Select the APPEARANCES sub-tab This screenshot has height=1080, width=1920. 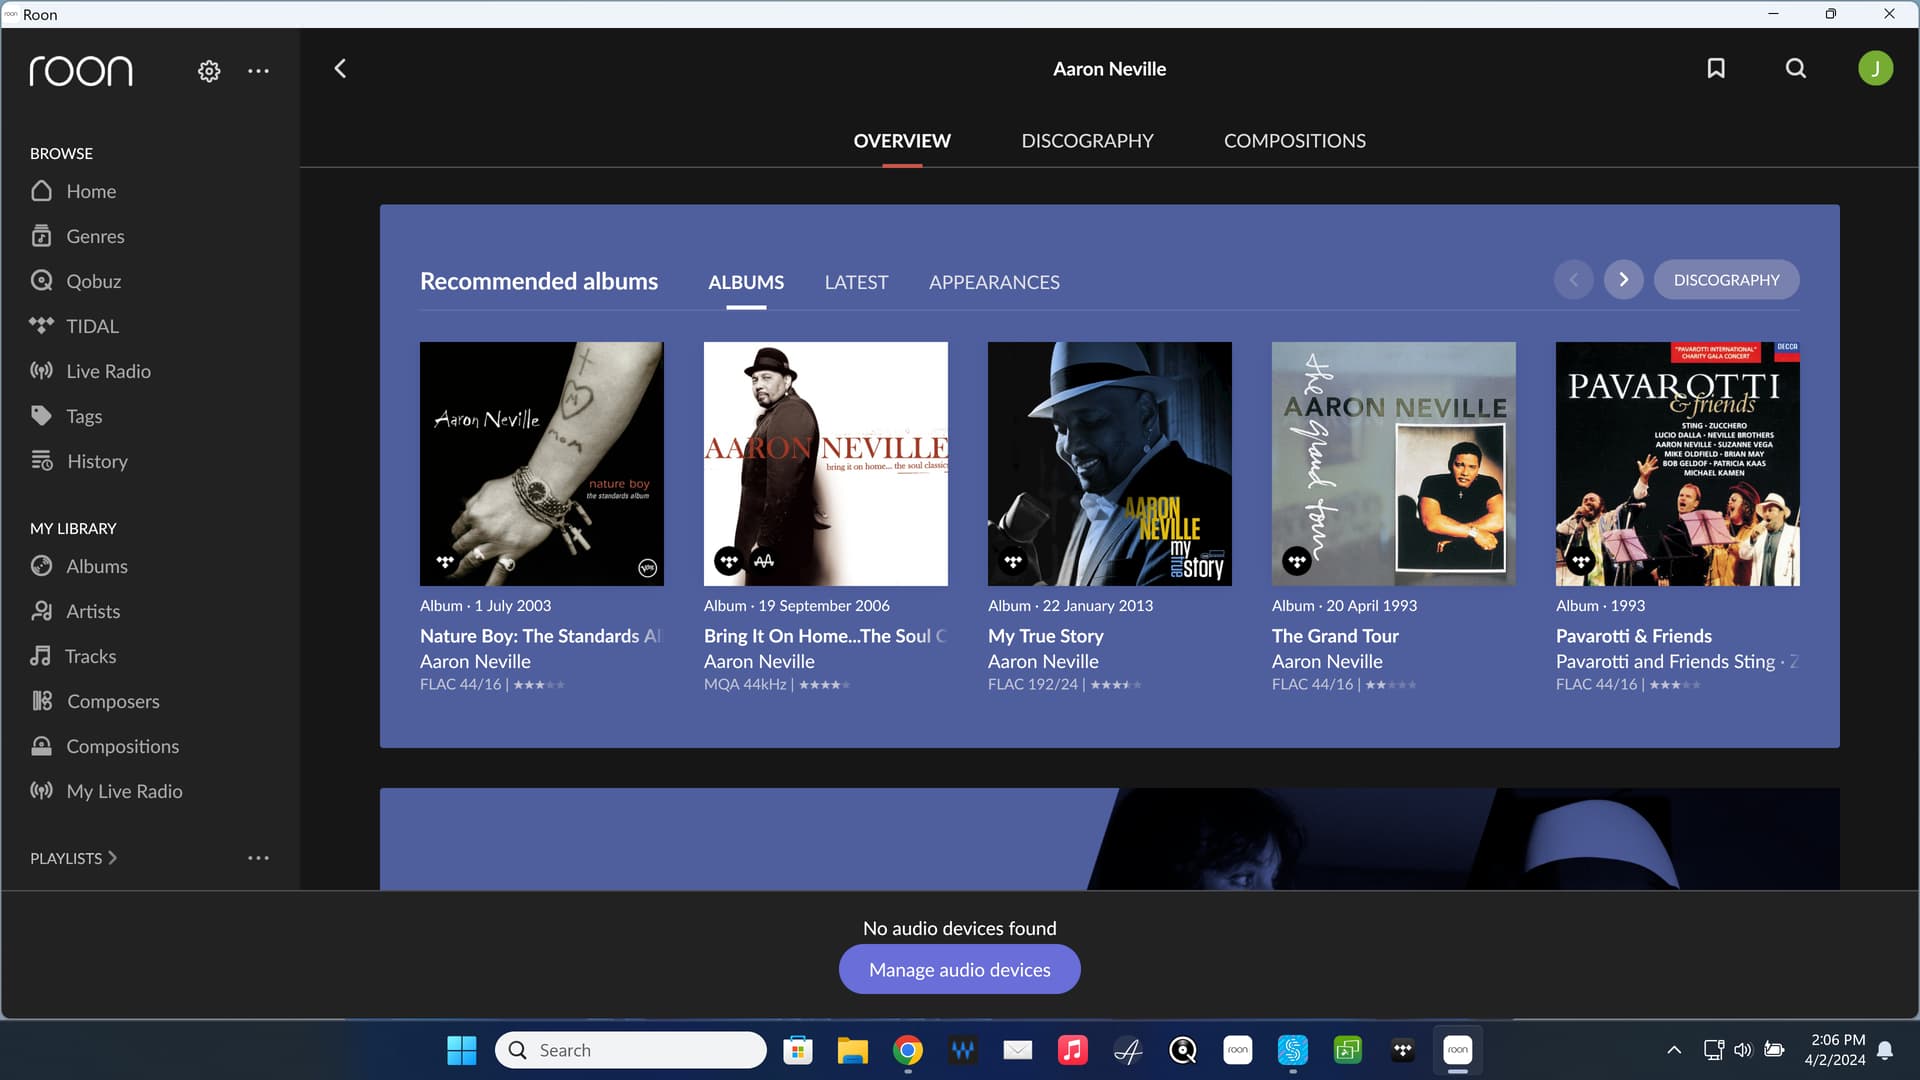pyautogui.click(x=994, y=282)
